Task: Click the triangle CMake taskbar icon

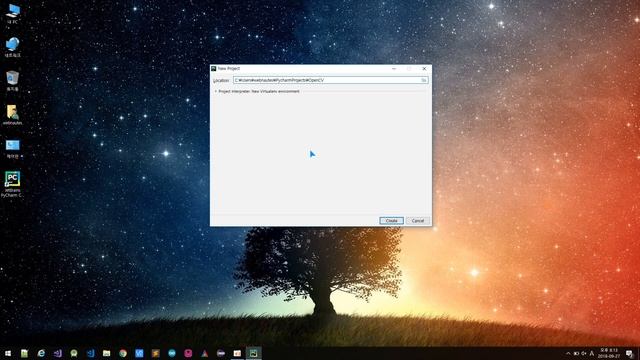Action: coord(204,353)
